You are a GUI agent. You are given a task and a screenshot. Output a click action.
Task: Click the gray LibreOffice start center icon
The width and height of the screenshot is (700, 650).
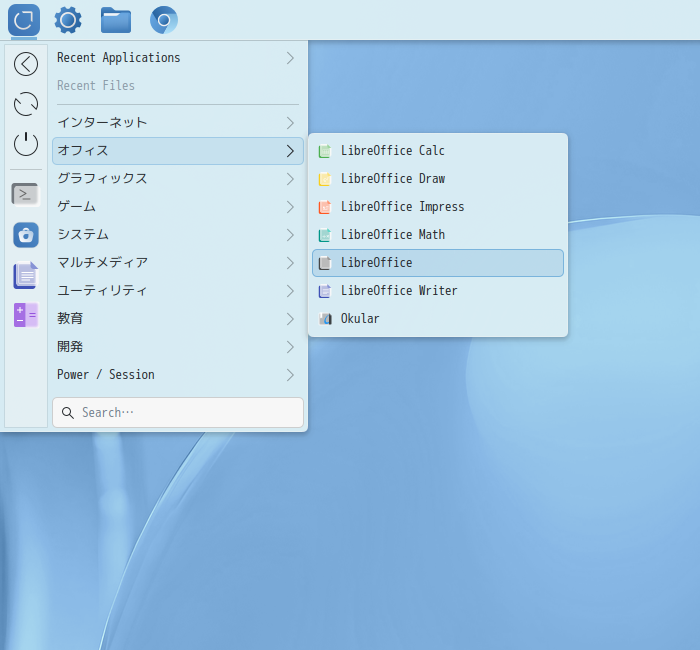click(325, 263)
